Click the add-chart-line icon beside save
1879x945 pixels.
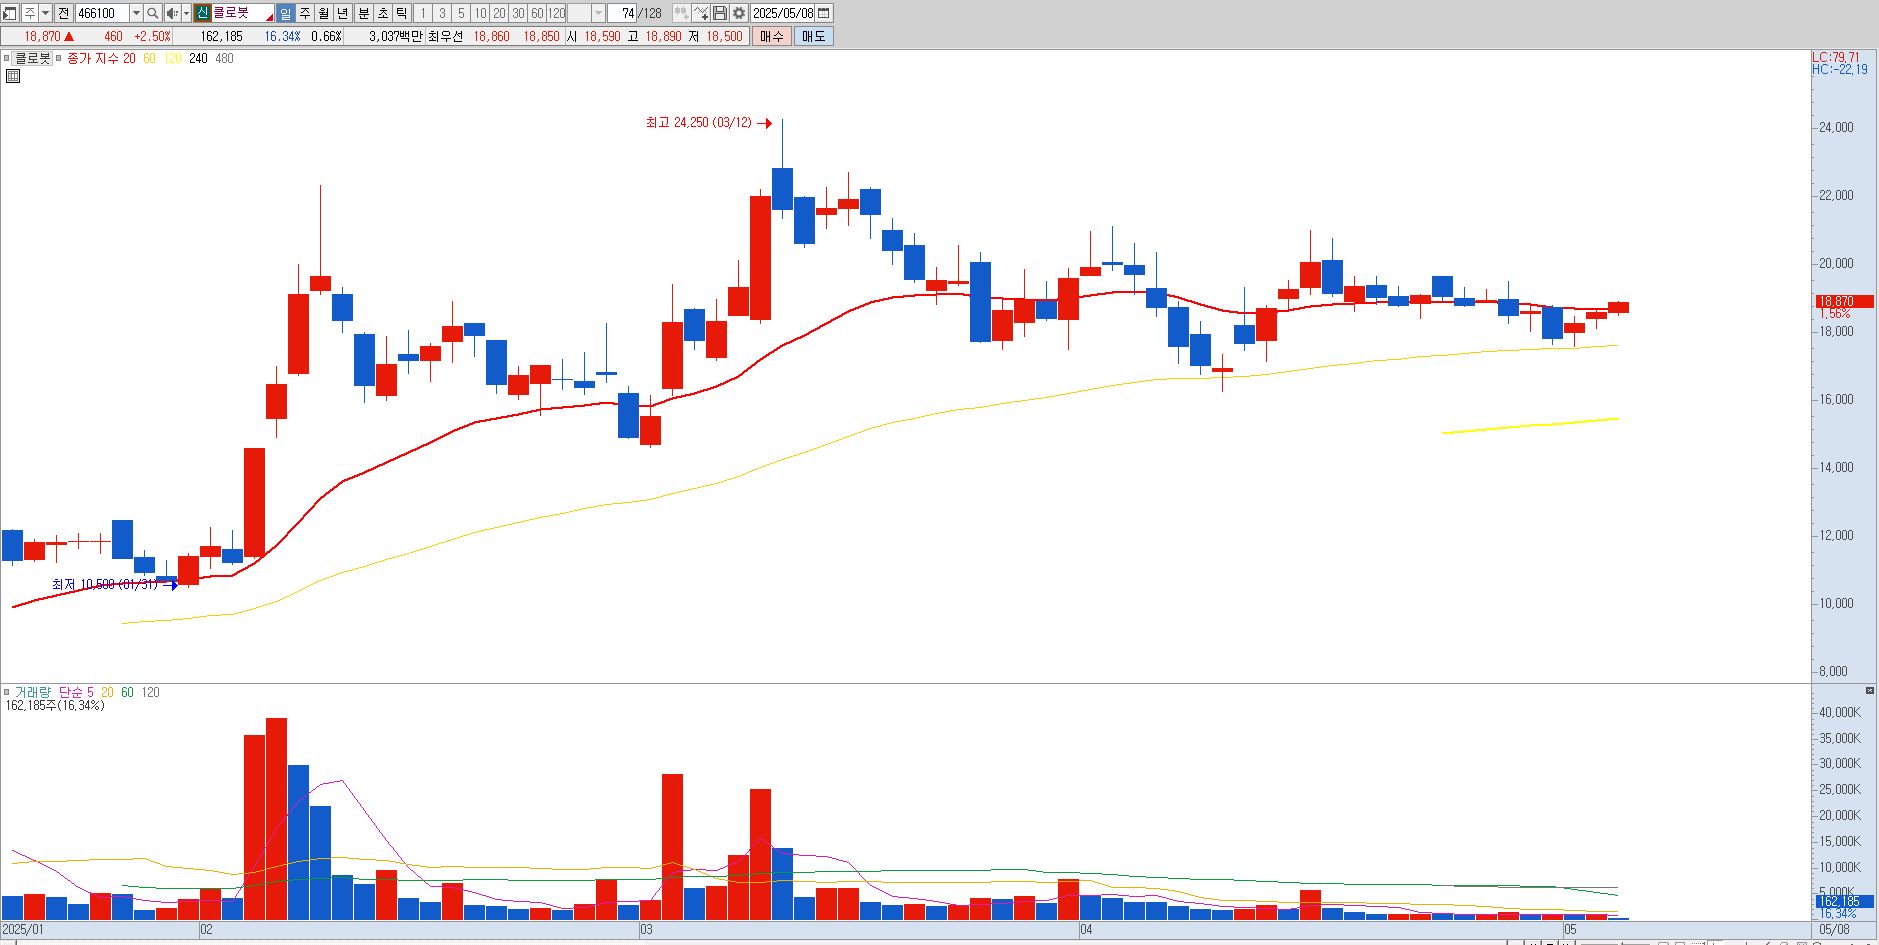700,13
